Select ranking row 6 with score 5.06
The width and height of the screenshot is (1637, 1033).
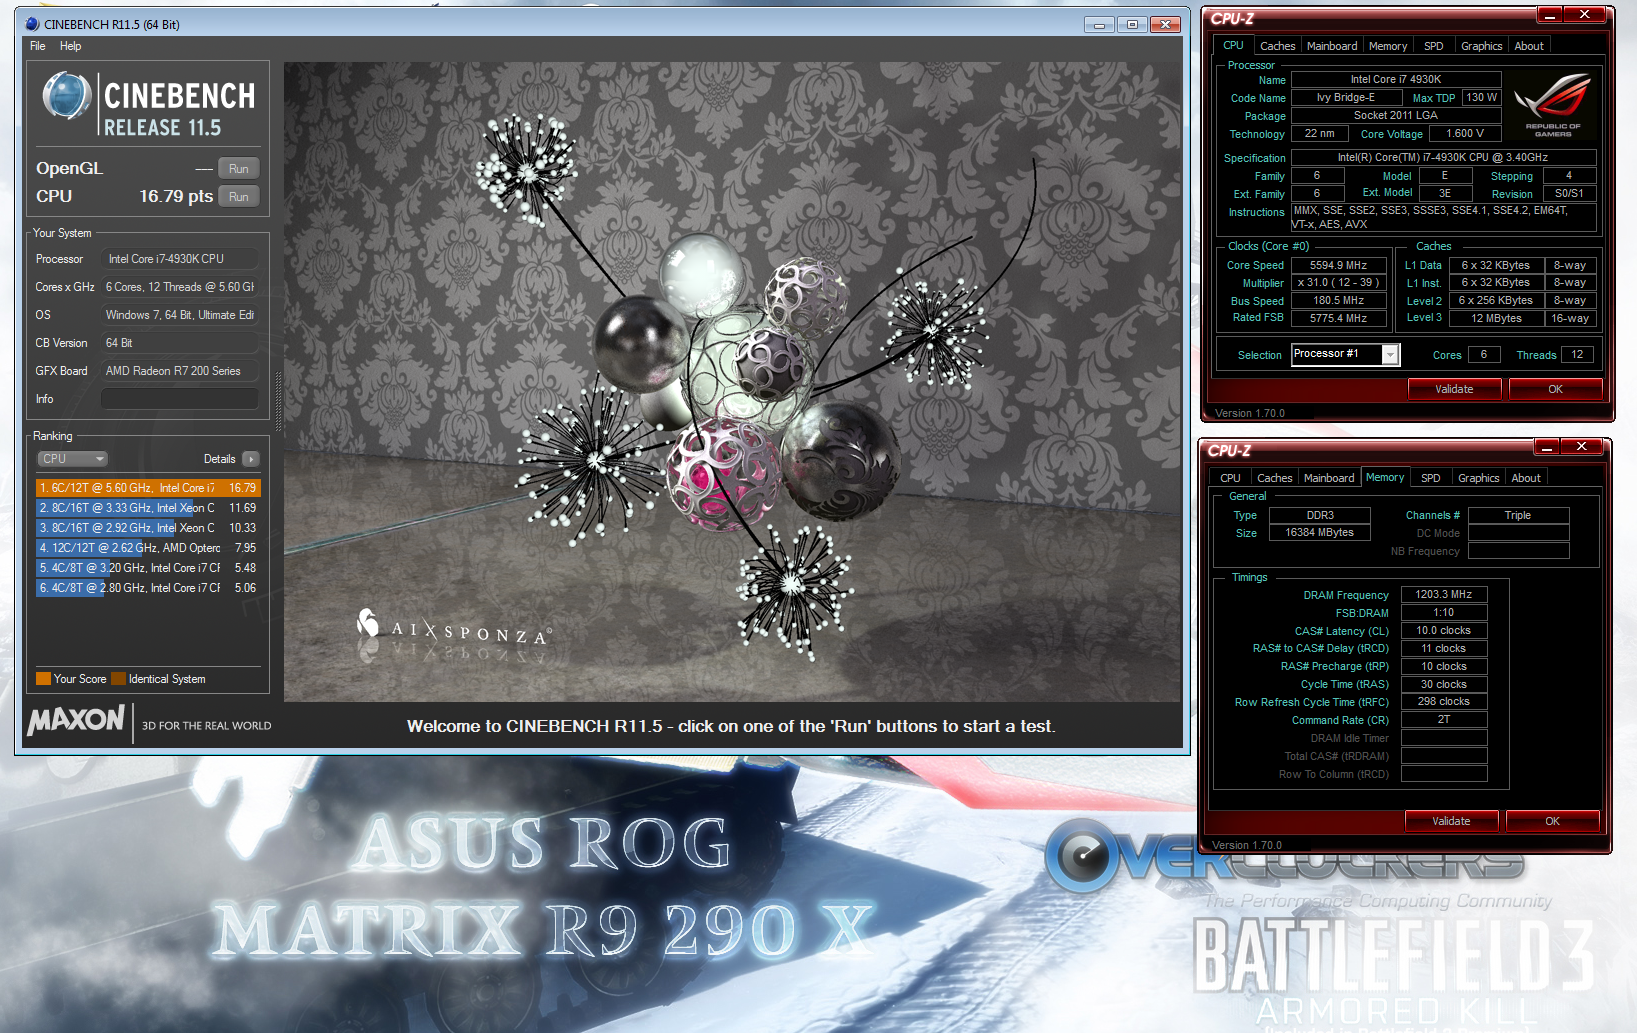pyautogui.click(x=148, y=588)
